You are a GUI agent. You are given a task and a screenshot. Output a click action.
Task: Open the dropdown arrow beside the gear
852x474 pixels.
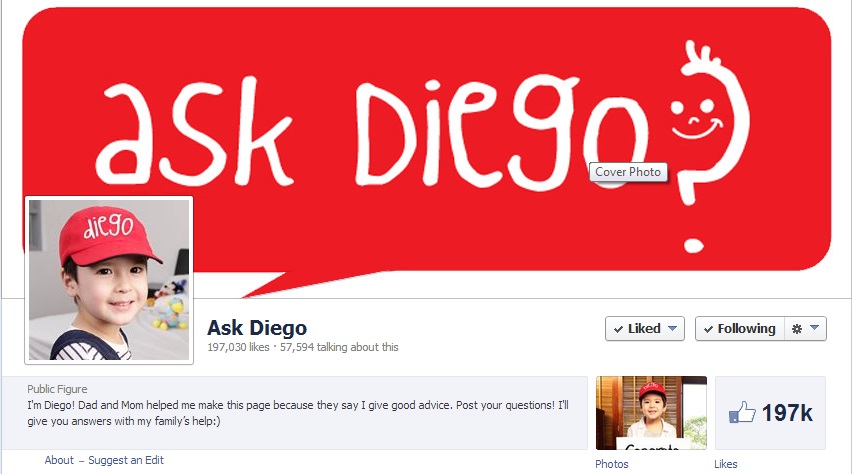point(814,328)
